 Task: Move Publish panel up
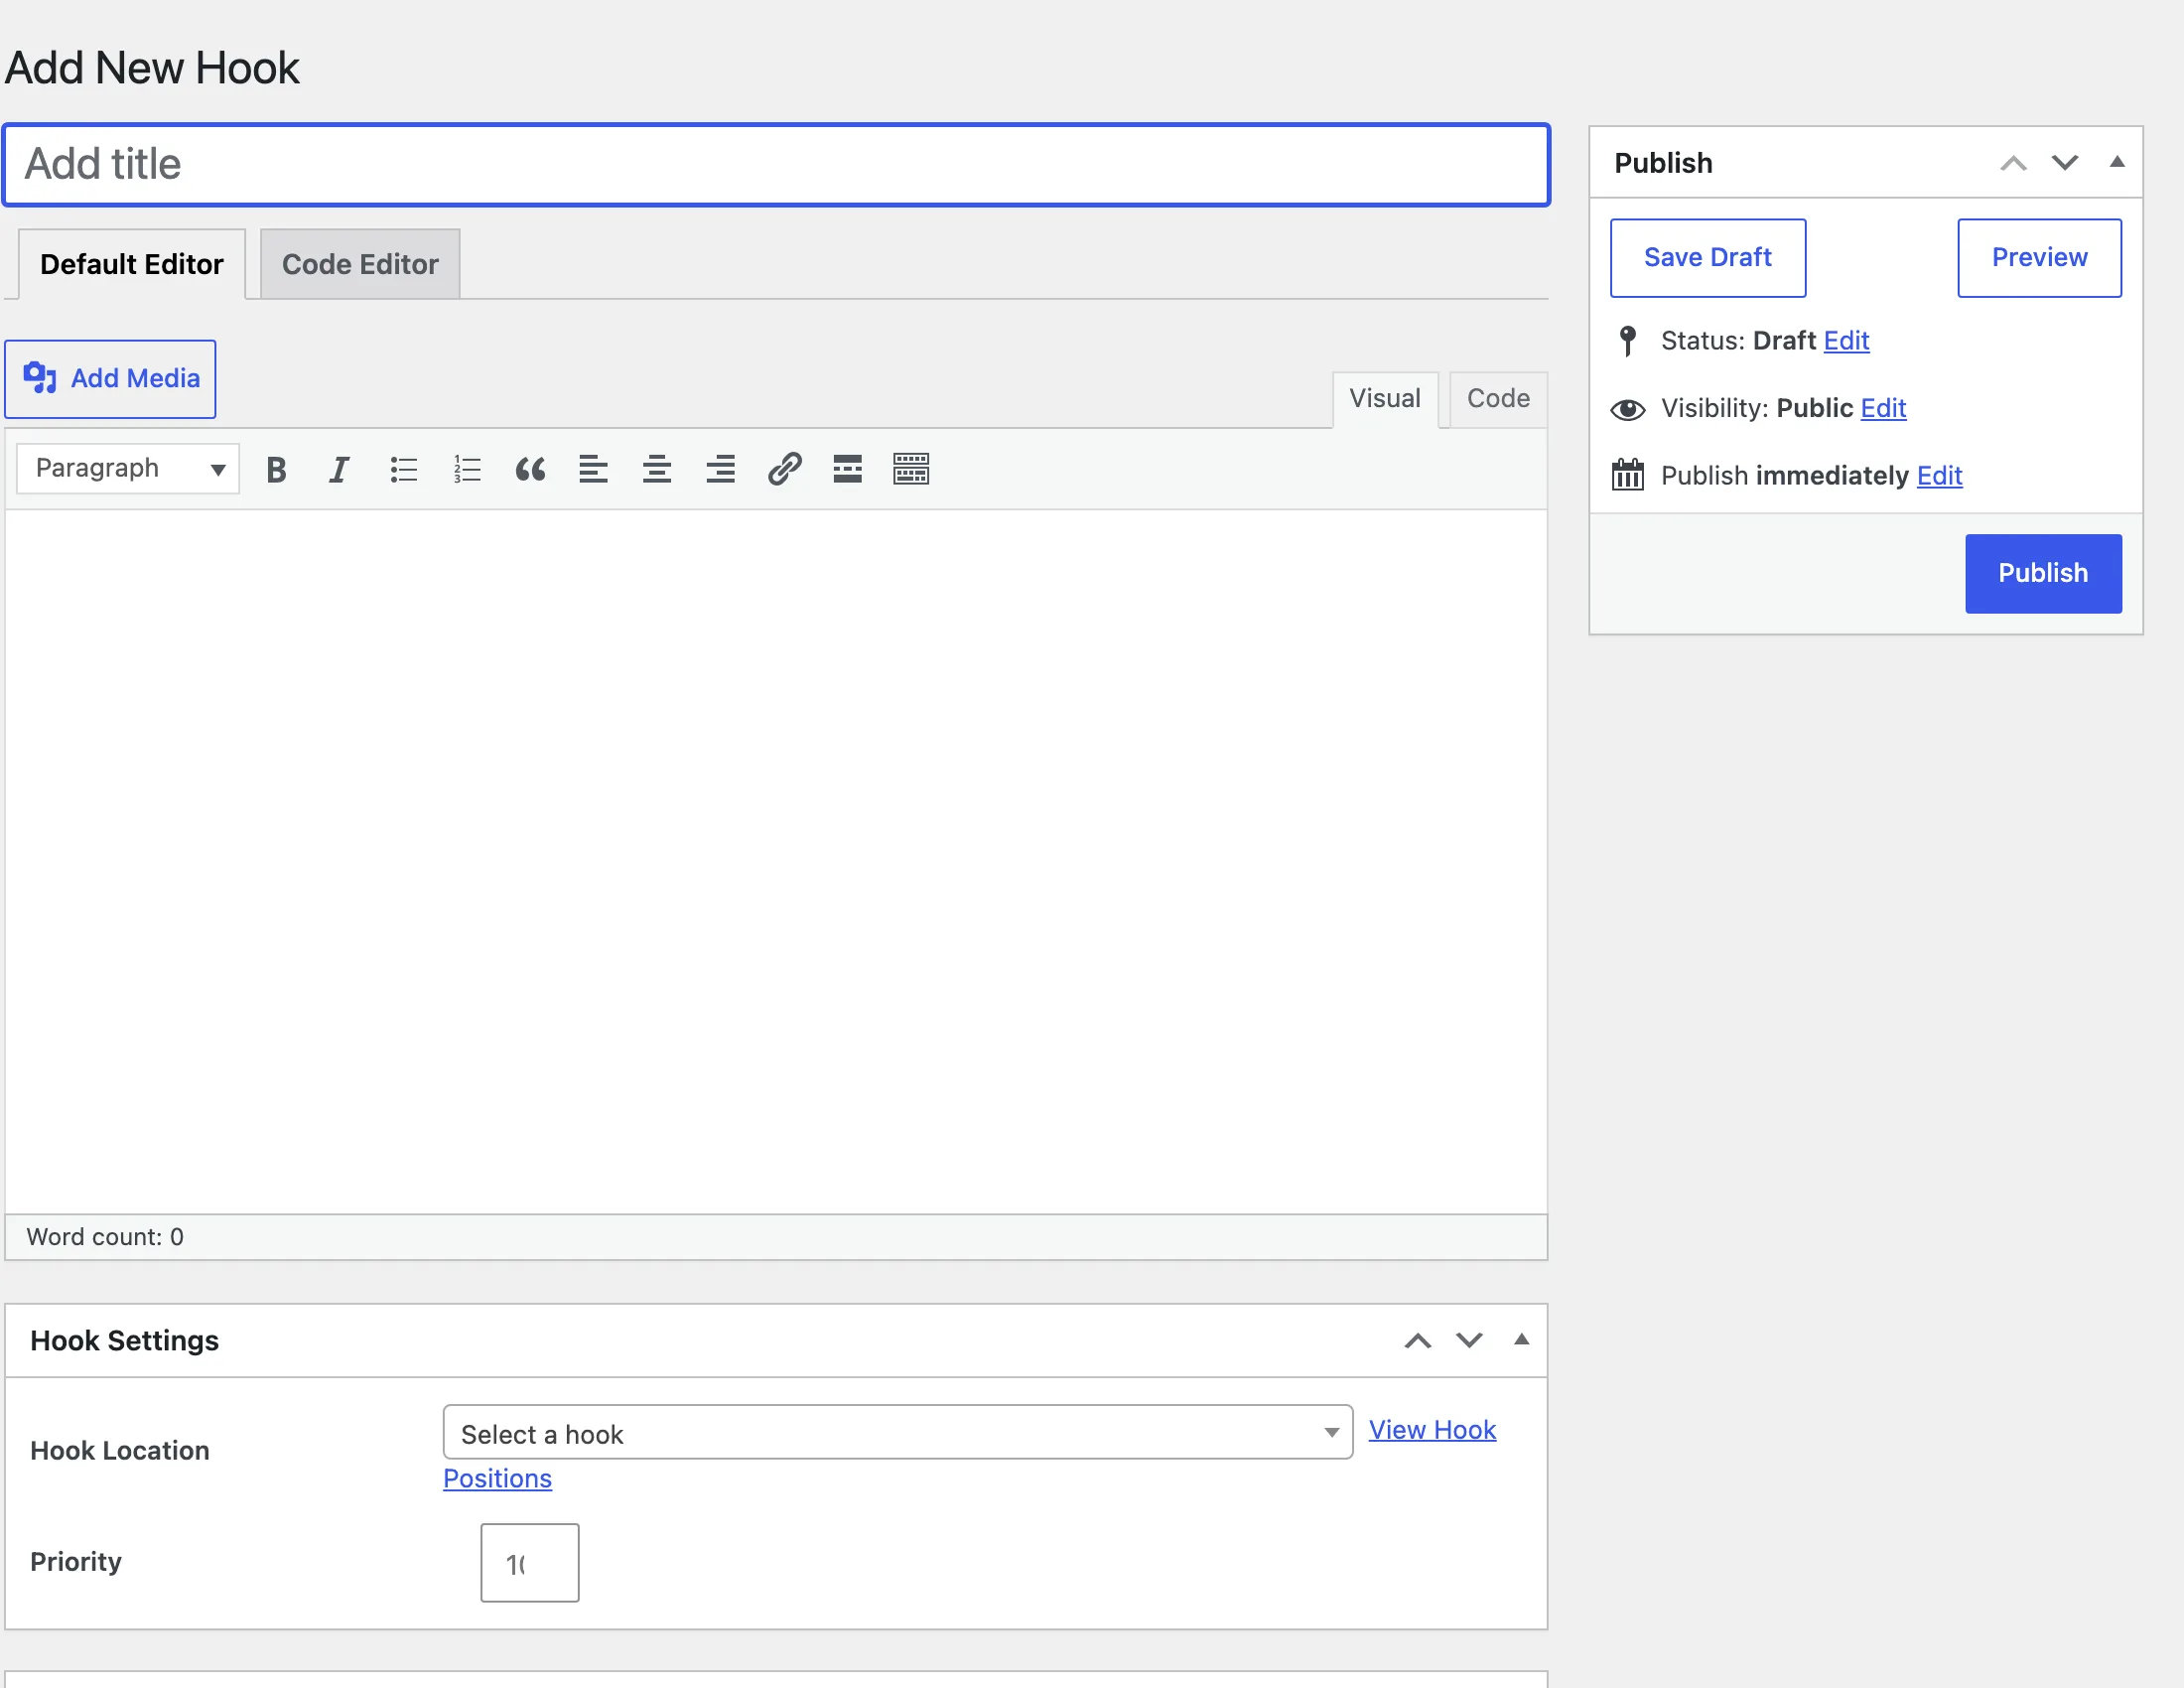pyautogui.click(x=2013, y=163)
